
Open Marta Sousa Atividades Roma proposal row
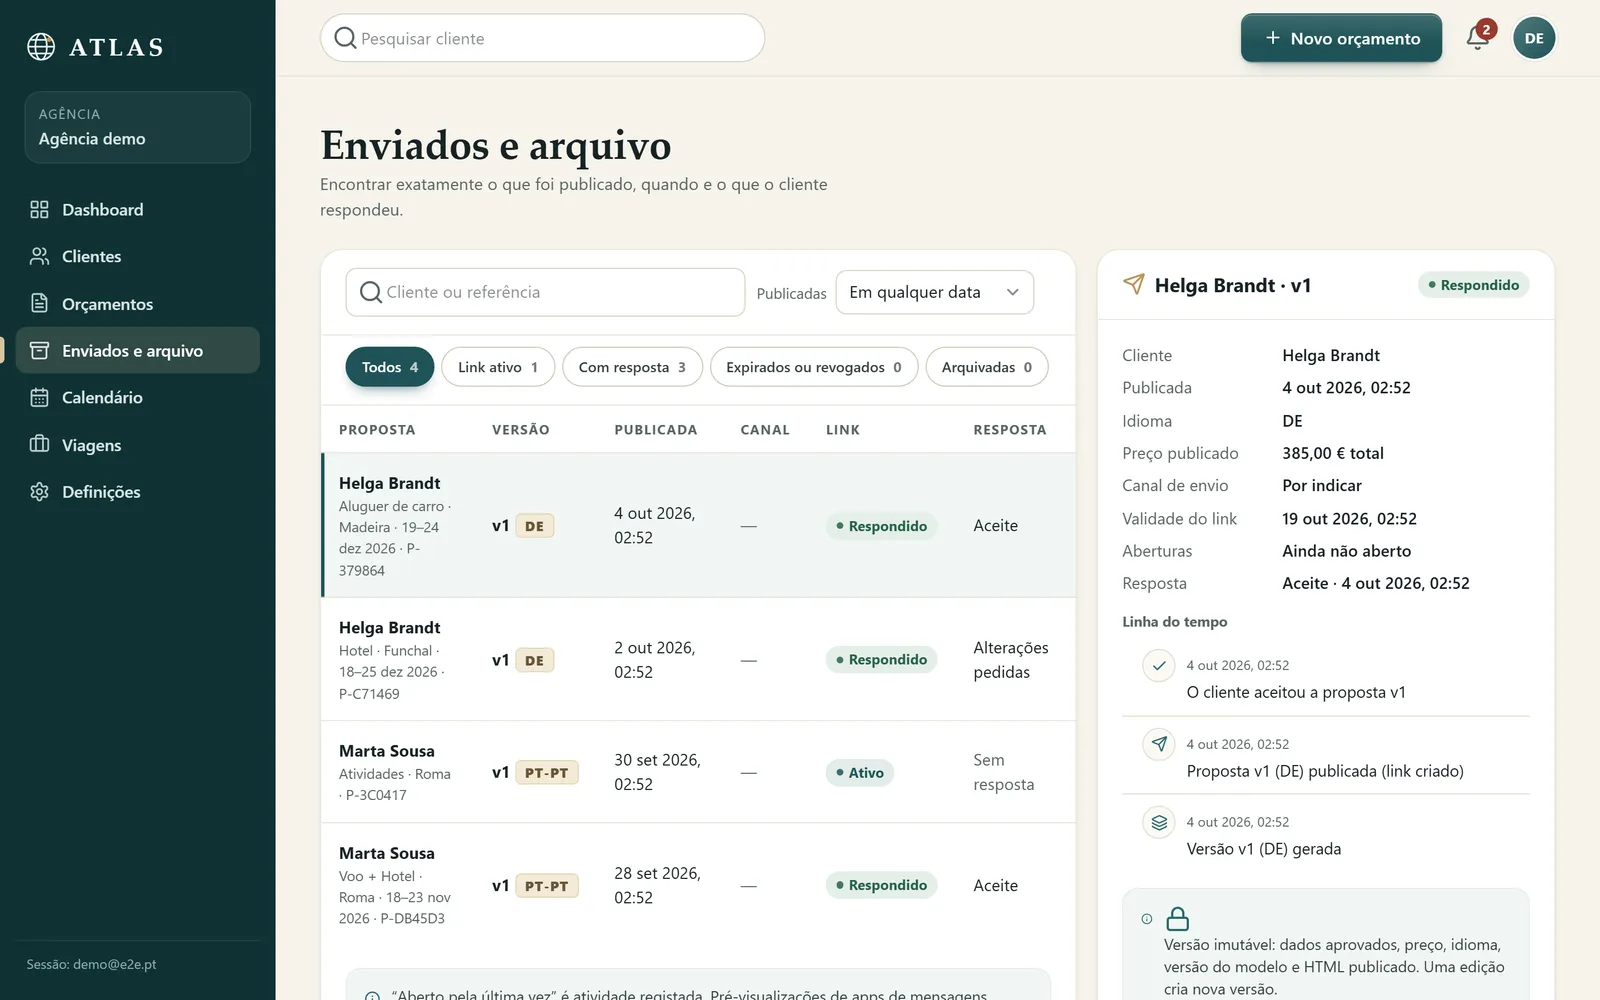pyautogui.click(x=698, y=772)
